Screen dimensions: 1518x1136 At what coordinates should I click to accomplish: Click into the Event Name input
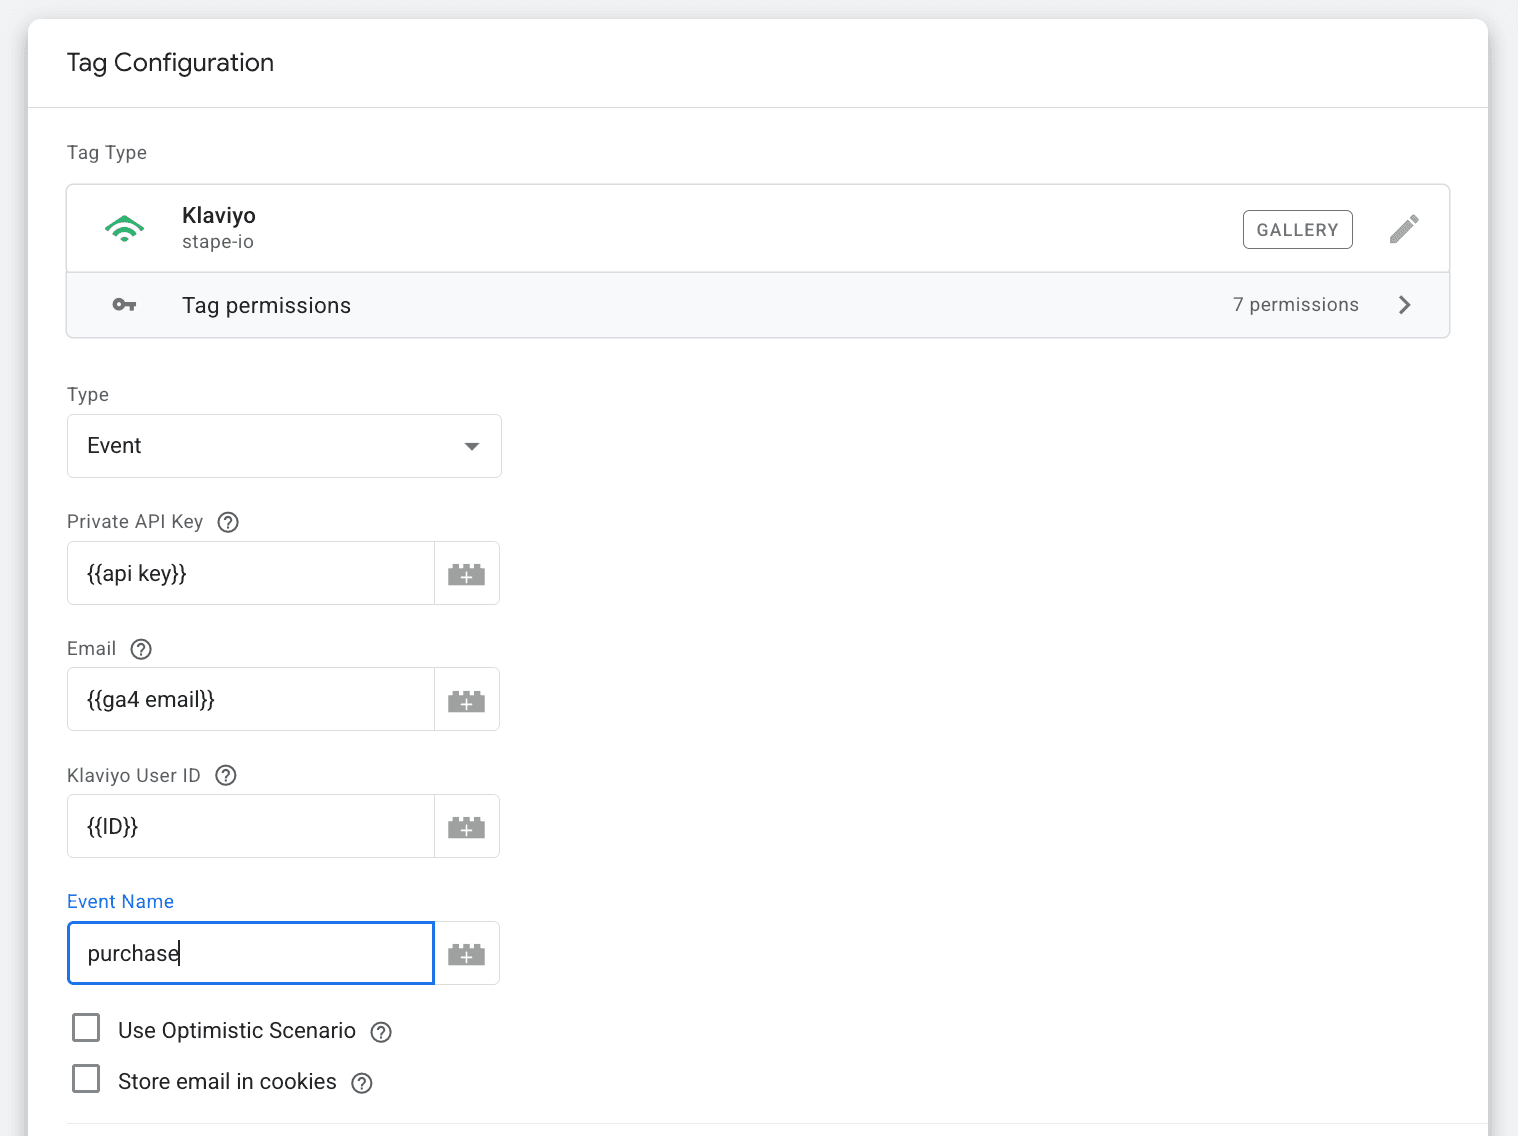point(250,954)
